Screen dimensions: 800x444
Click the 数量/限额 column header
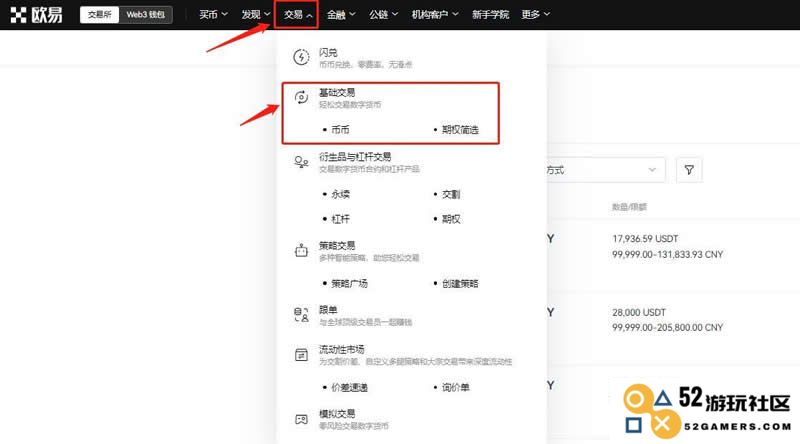point(629,207)
